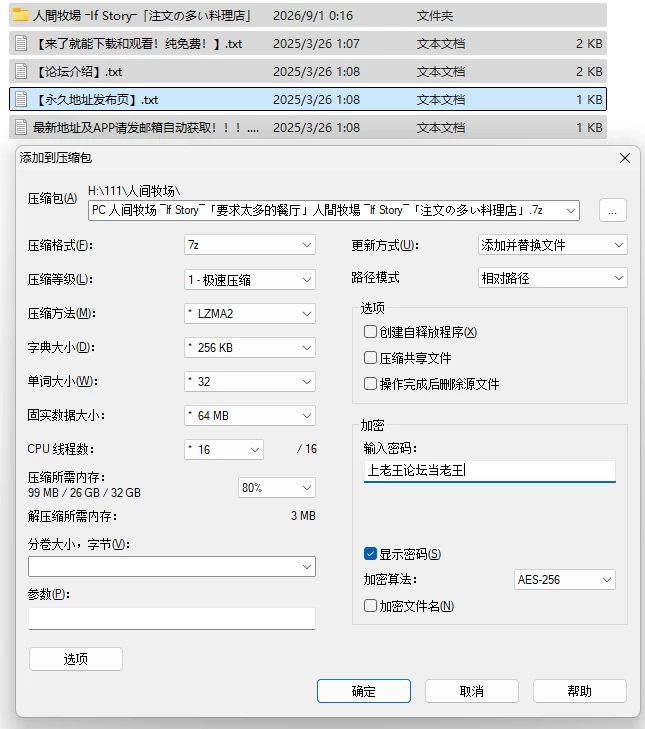This screenshot has height=729, width=645.
Task: Click the 选项 button
Action: [x=76, y=659]
